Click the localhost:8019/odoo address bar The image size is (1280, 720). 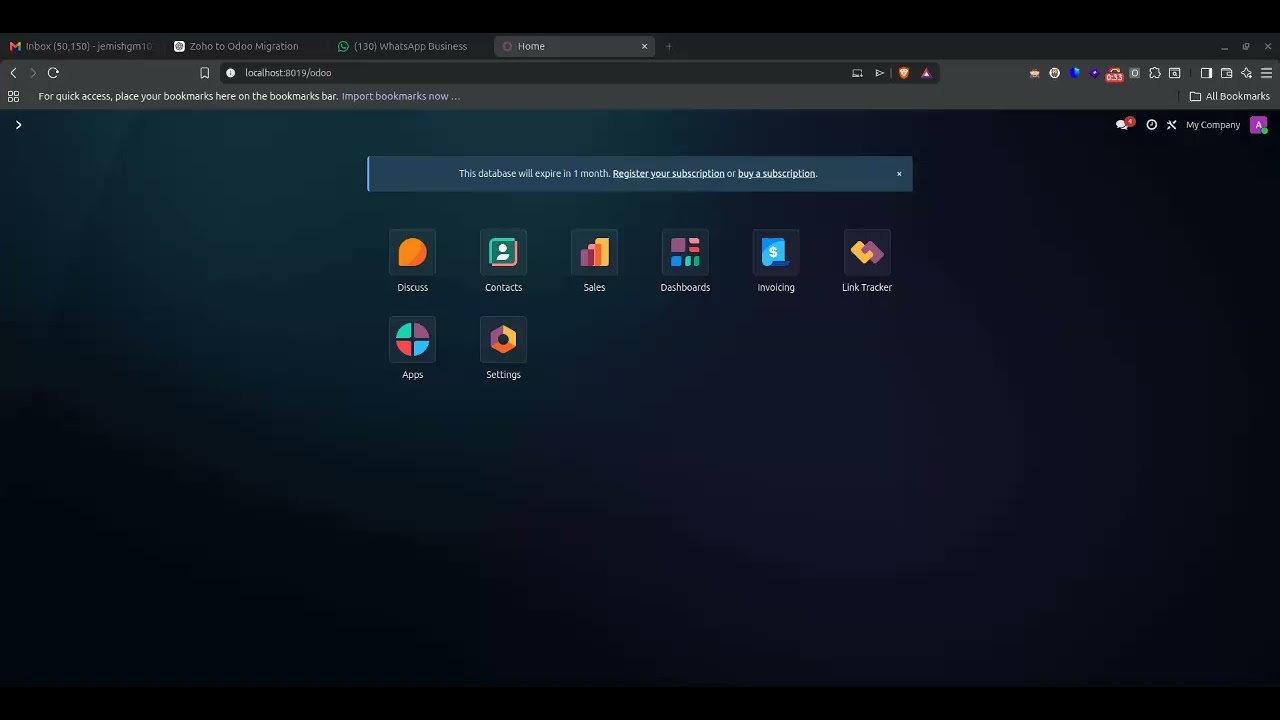click(540, 73)
